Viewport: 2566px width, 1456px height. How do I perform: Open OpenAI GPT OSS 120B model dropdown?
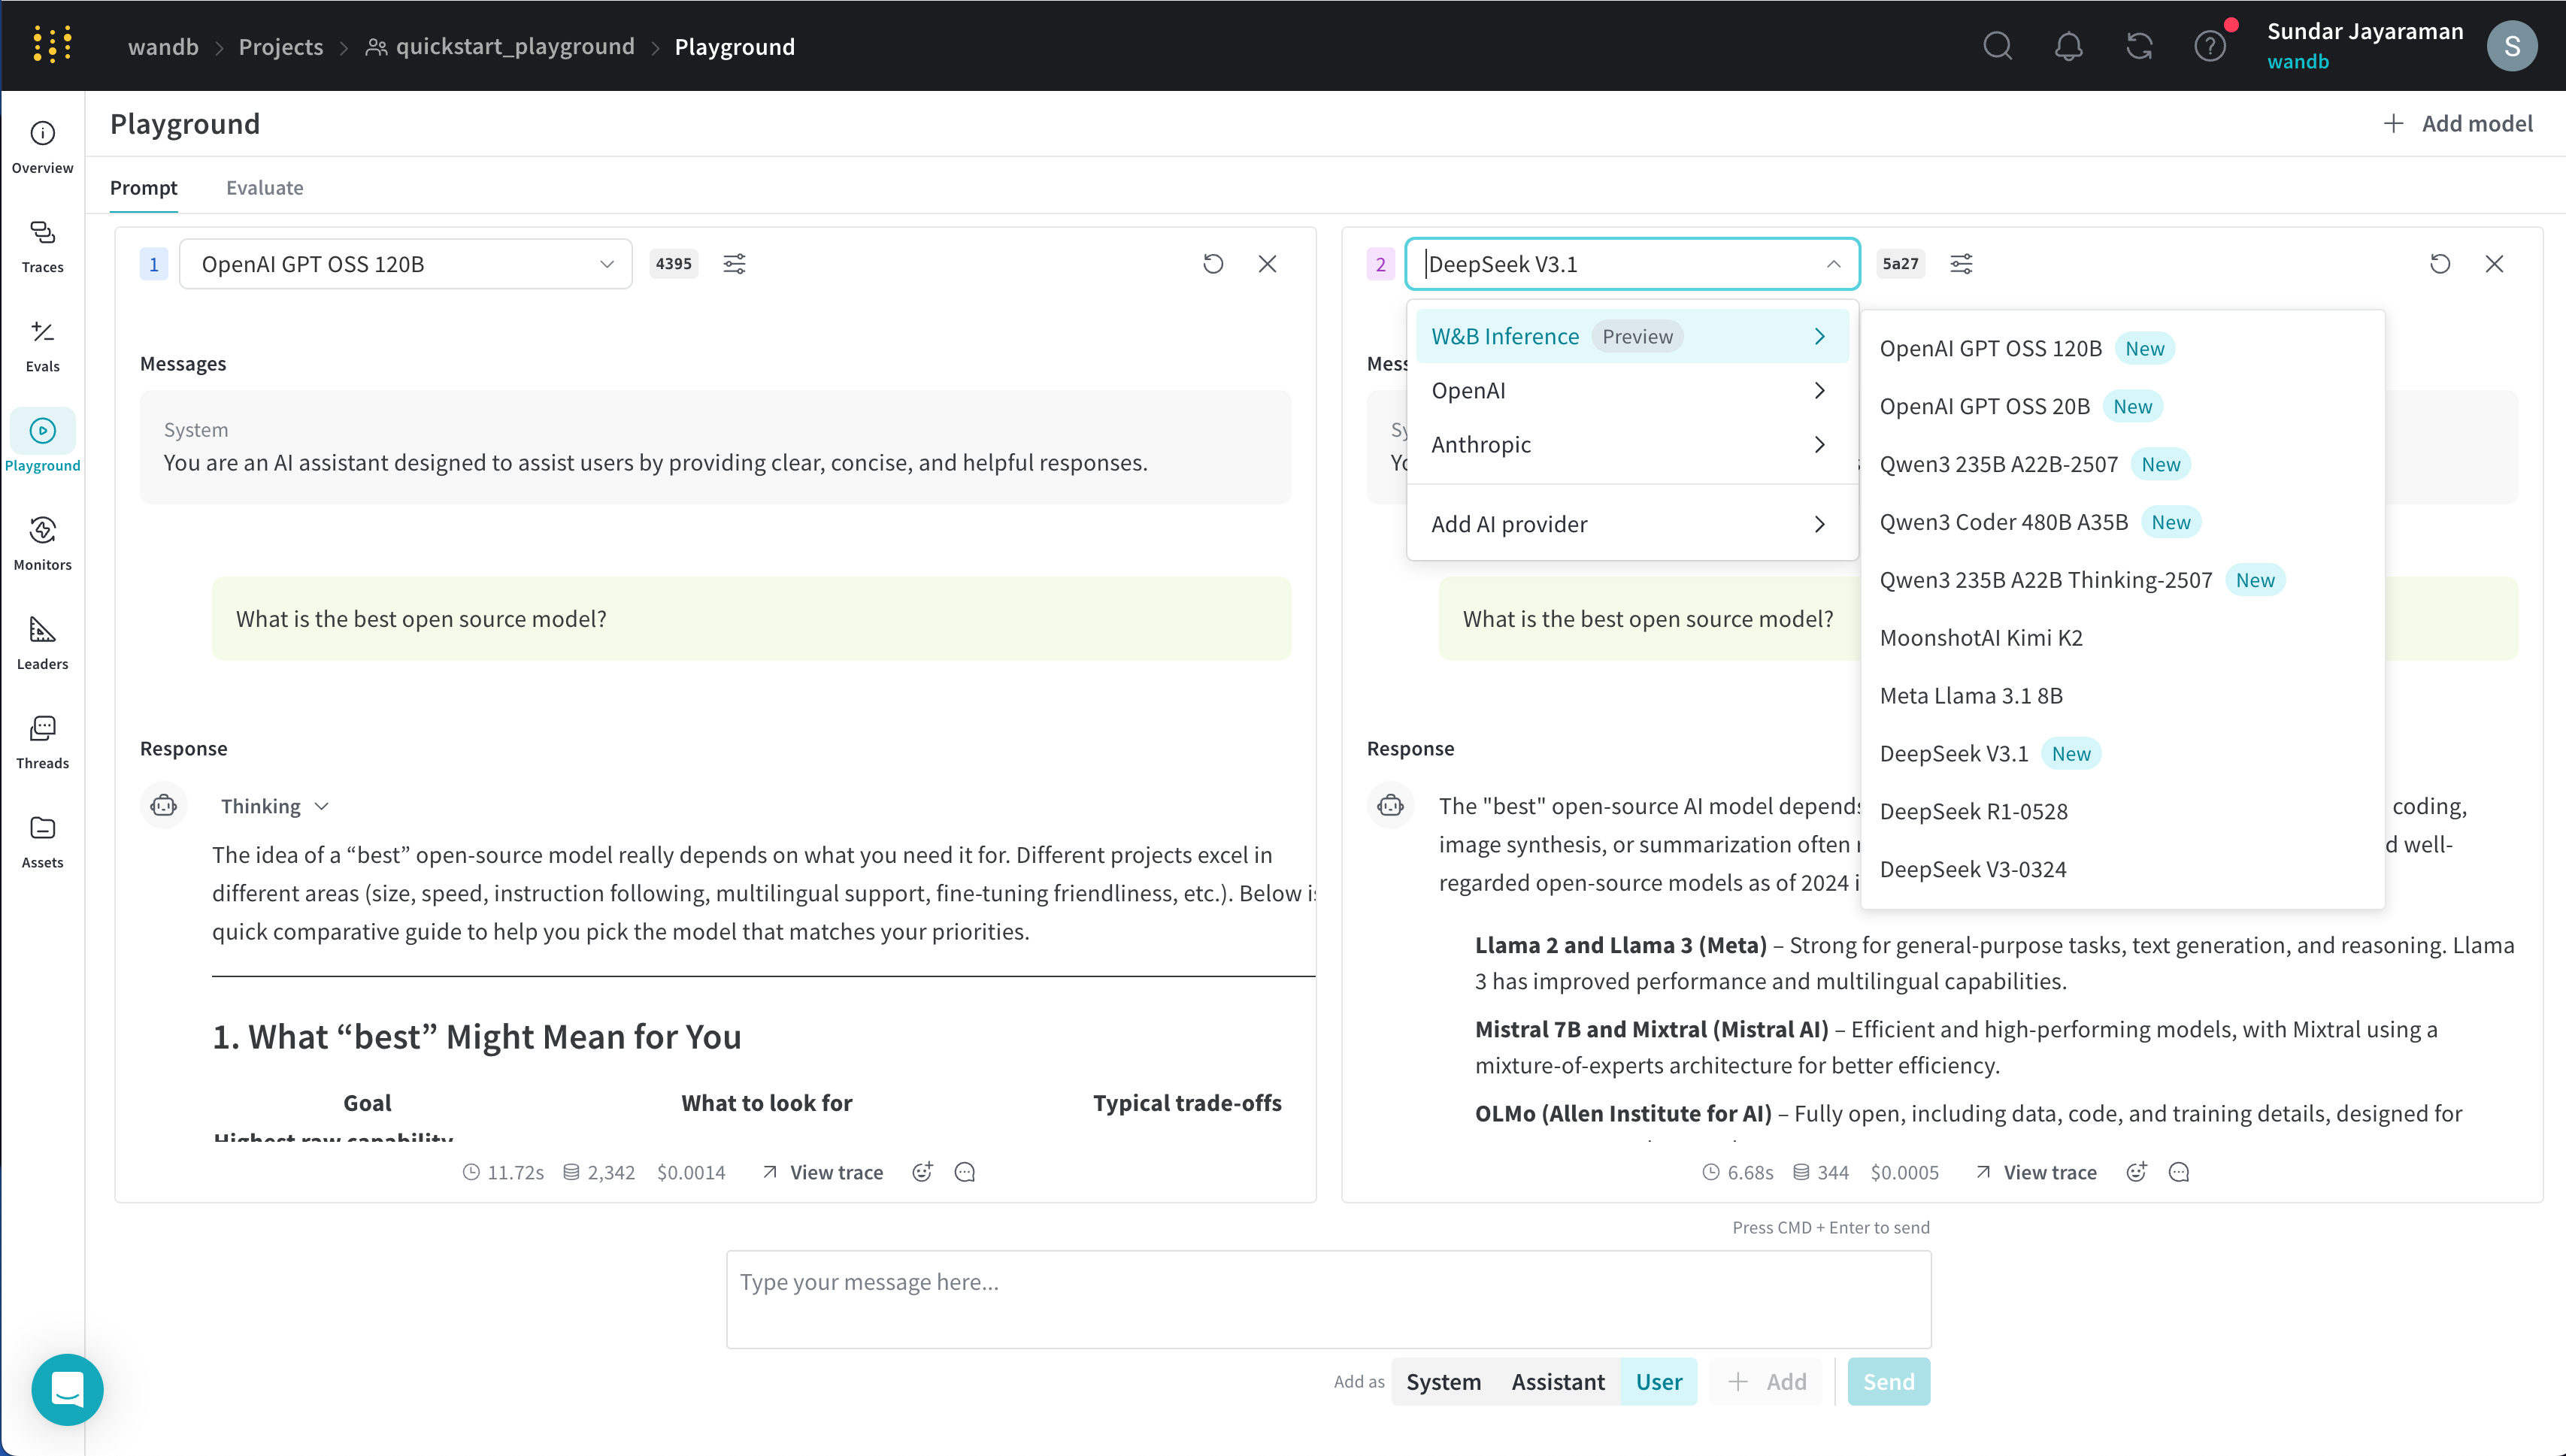[x=406, y=264]
